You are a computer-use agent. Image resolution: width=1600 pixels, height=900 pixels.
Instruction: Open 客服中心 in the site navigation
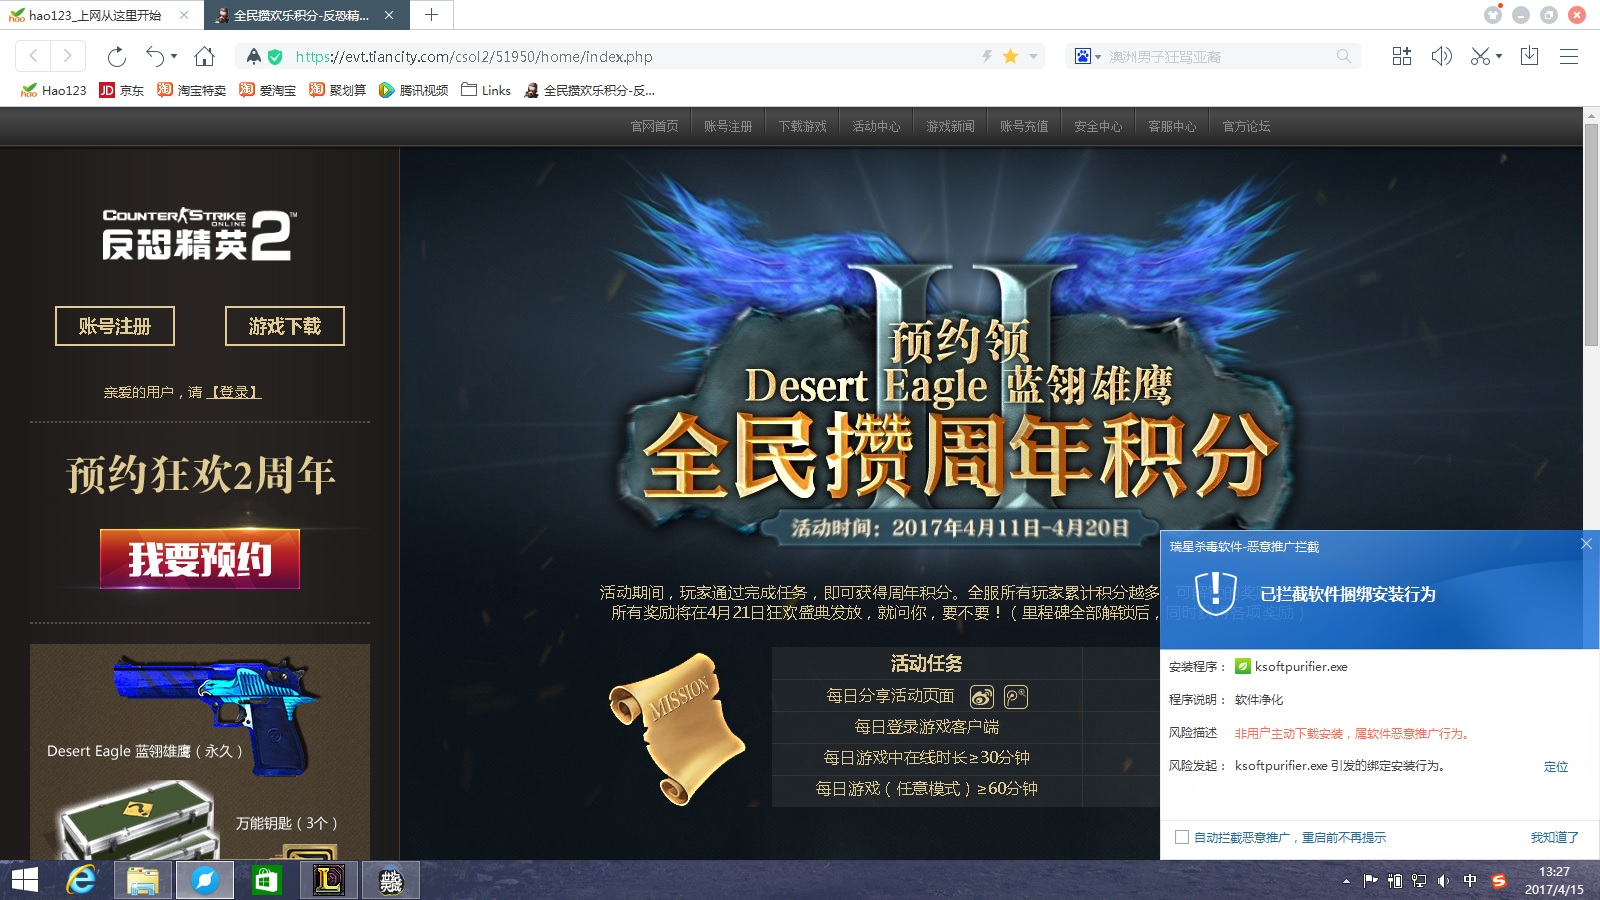pos(1173,126)
